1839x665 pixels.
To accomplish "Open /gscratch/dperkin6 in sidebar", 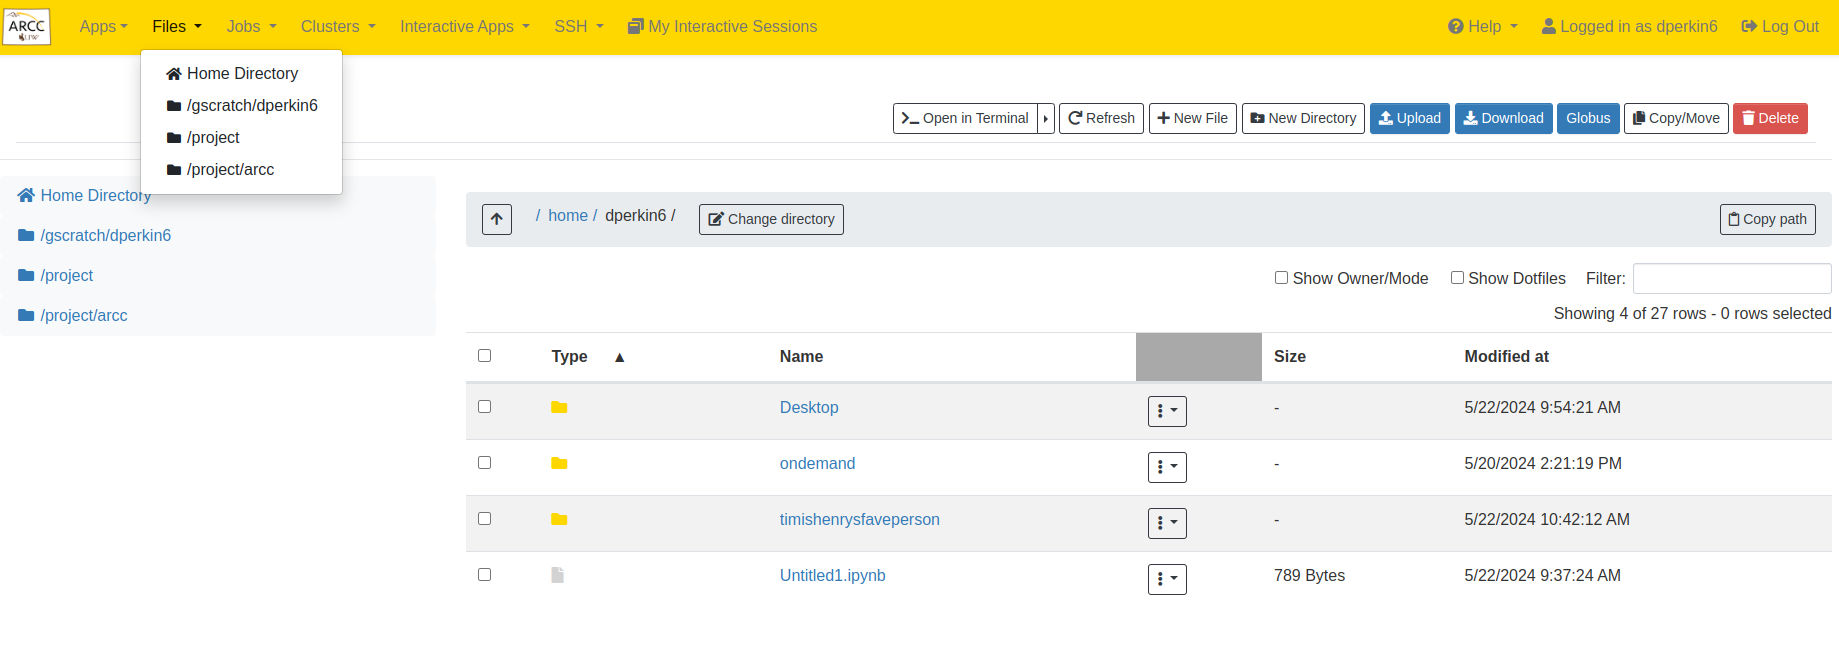I will (x=95, y=236).
